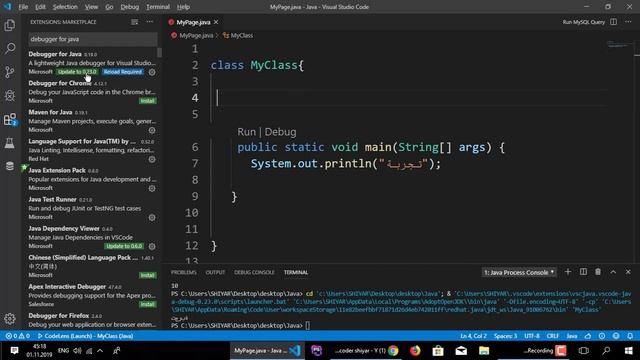This screenshot has width=640, height=360.
Task: Change UTF-8 encoding in status bar
Action: tap(531, 336)
